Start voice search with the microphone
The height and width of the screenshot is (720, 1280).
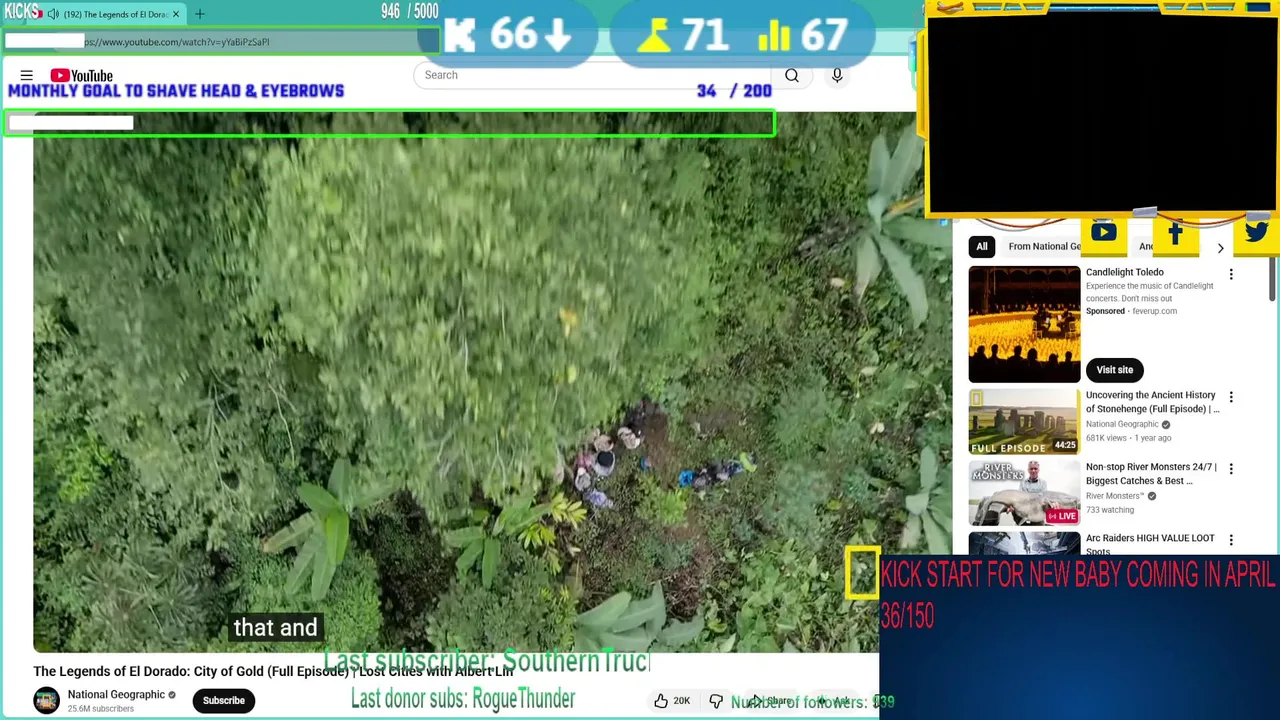[837, 75]
